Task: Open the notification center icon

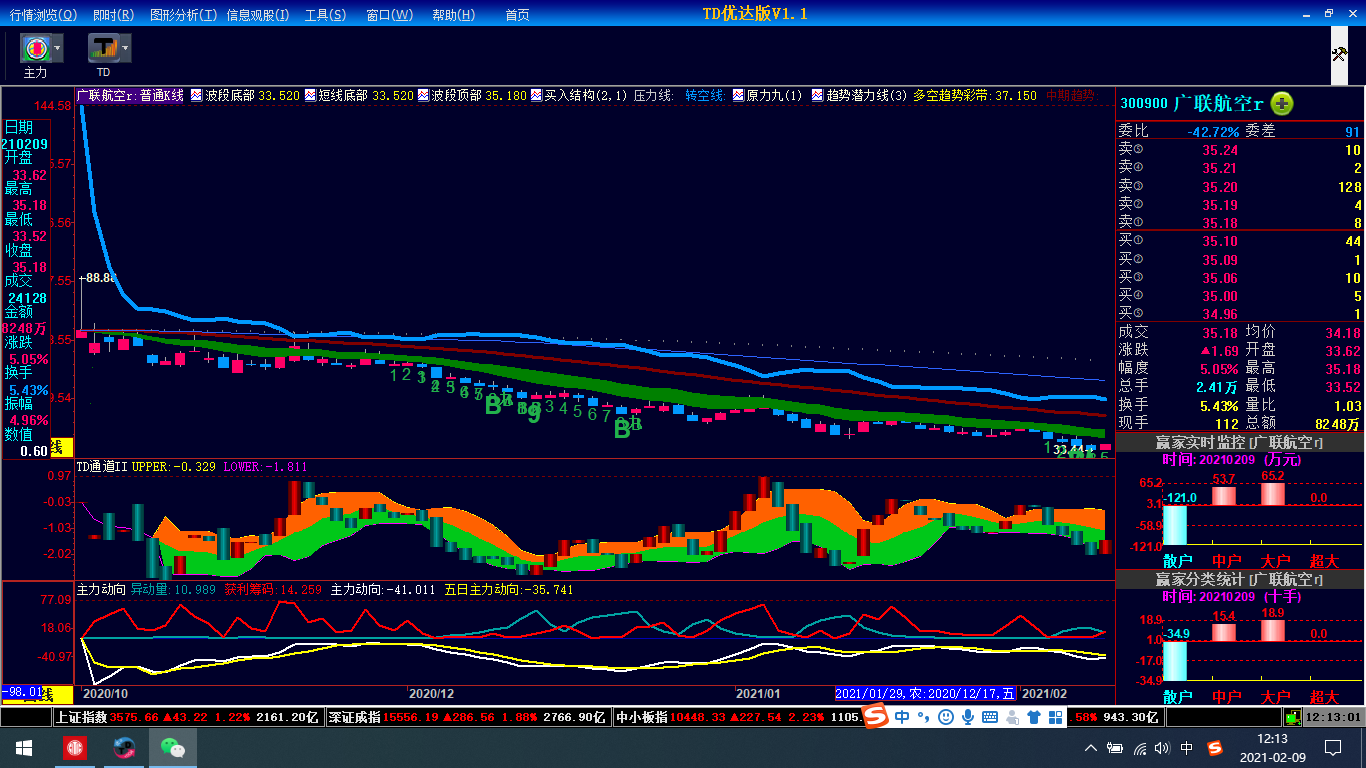Action: tap(1332, 748)
